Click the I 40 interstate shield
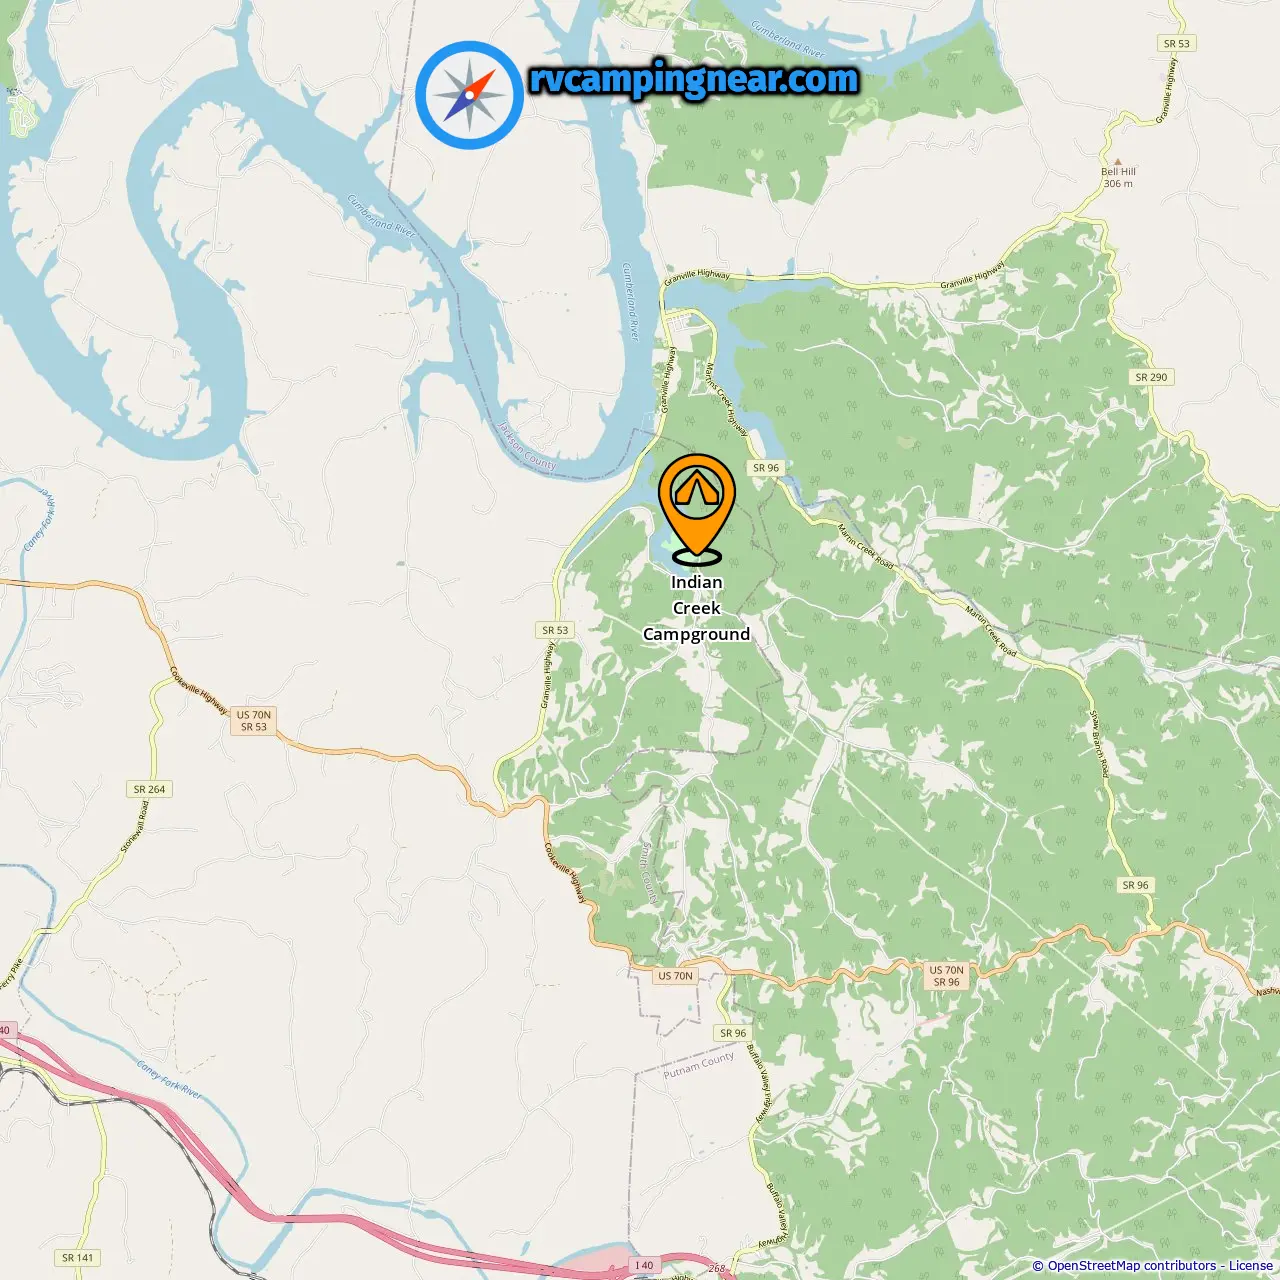The image size is (1280, 1280). (644, 1265)
